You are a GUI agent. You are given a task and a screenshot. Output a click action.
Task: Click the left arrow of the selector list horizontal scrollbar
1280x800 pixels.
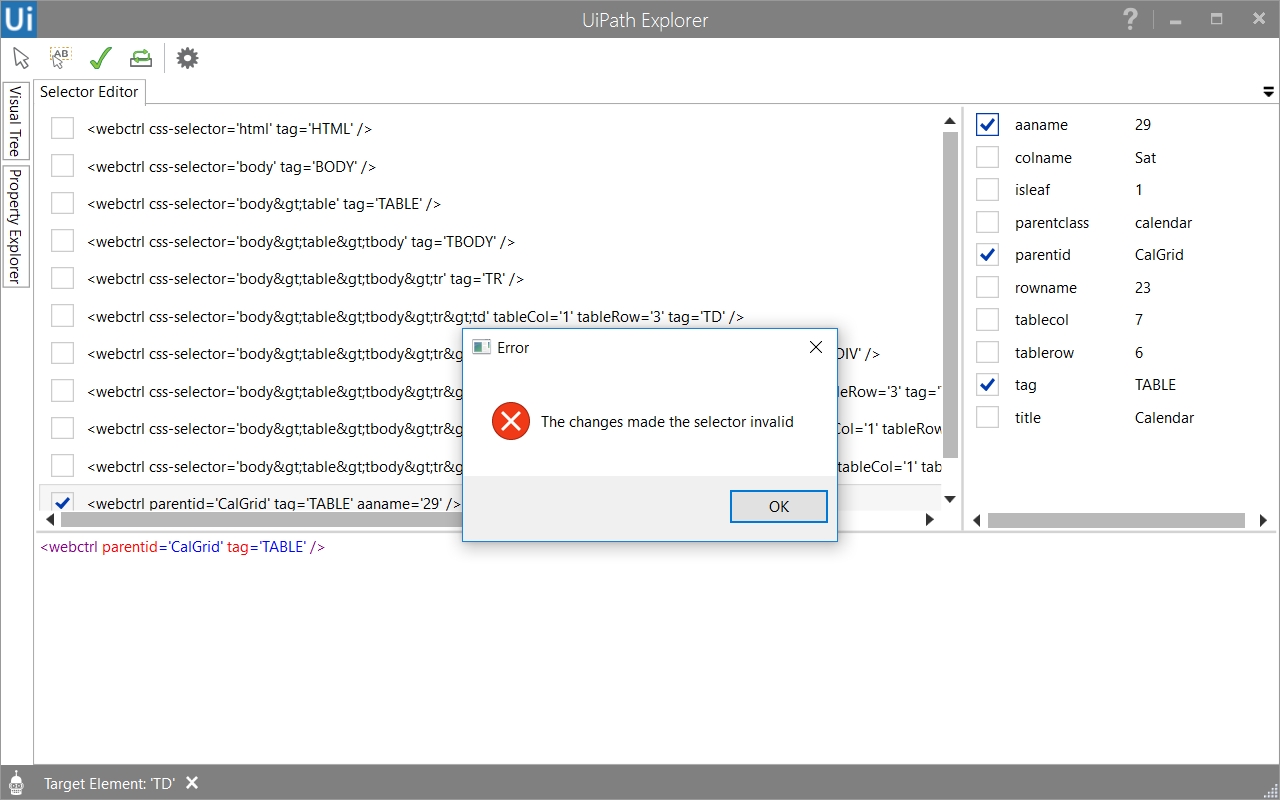pyautogui.click(x=49, y=520)
